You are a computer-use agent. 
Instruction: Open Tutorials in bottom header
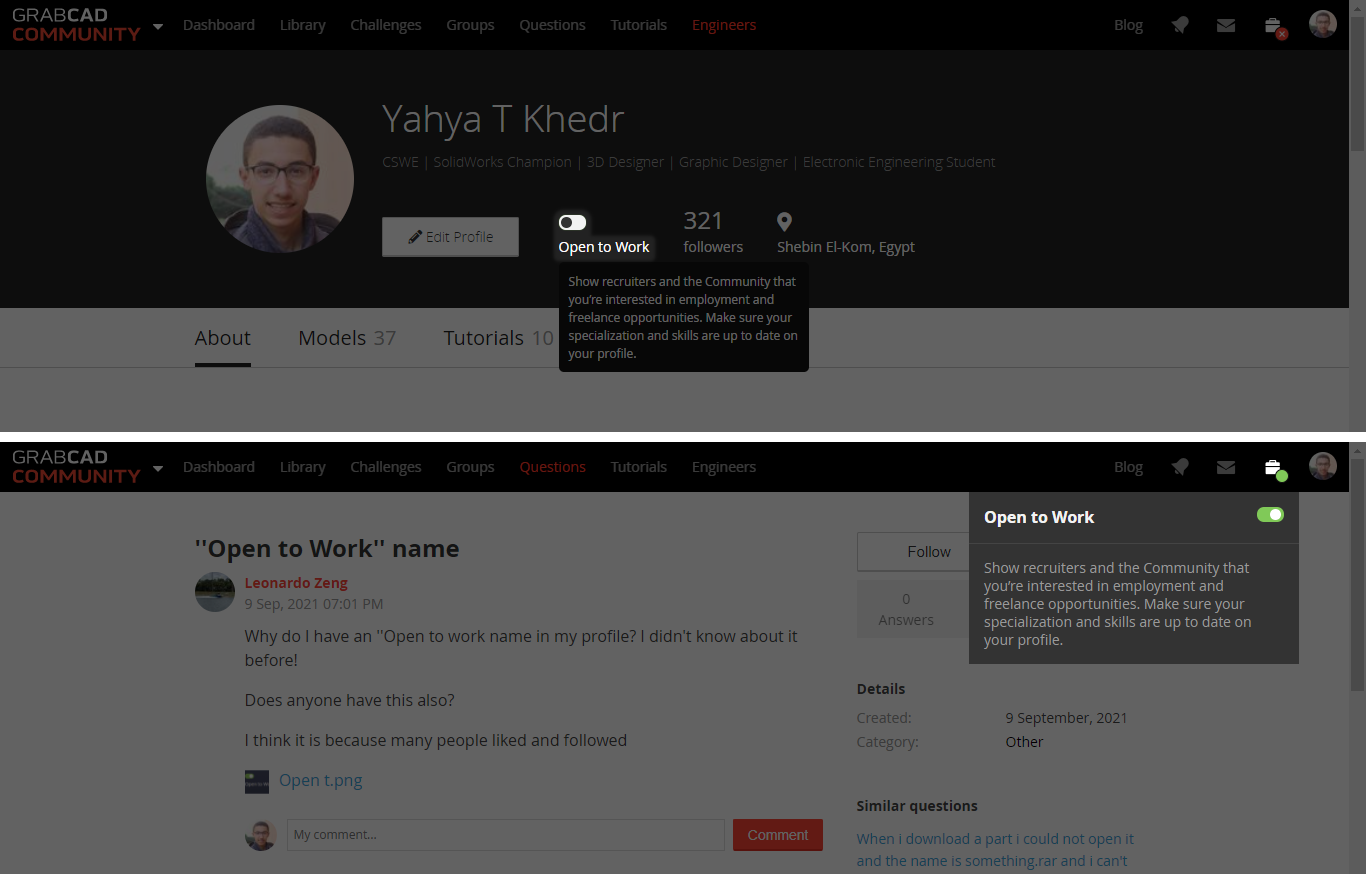point(639,467)
